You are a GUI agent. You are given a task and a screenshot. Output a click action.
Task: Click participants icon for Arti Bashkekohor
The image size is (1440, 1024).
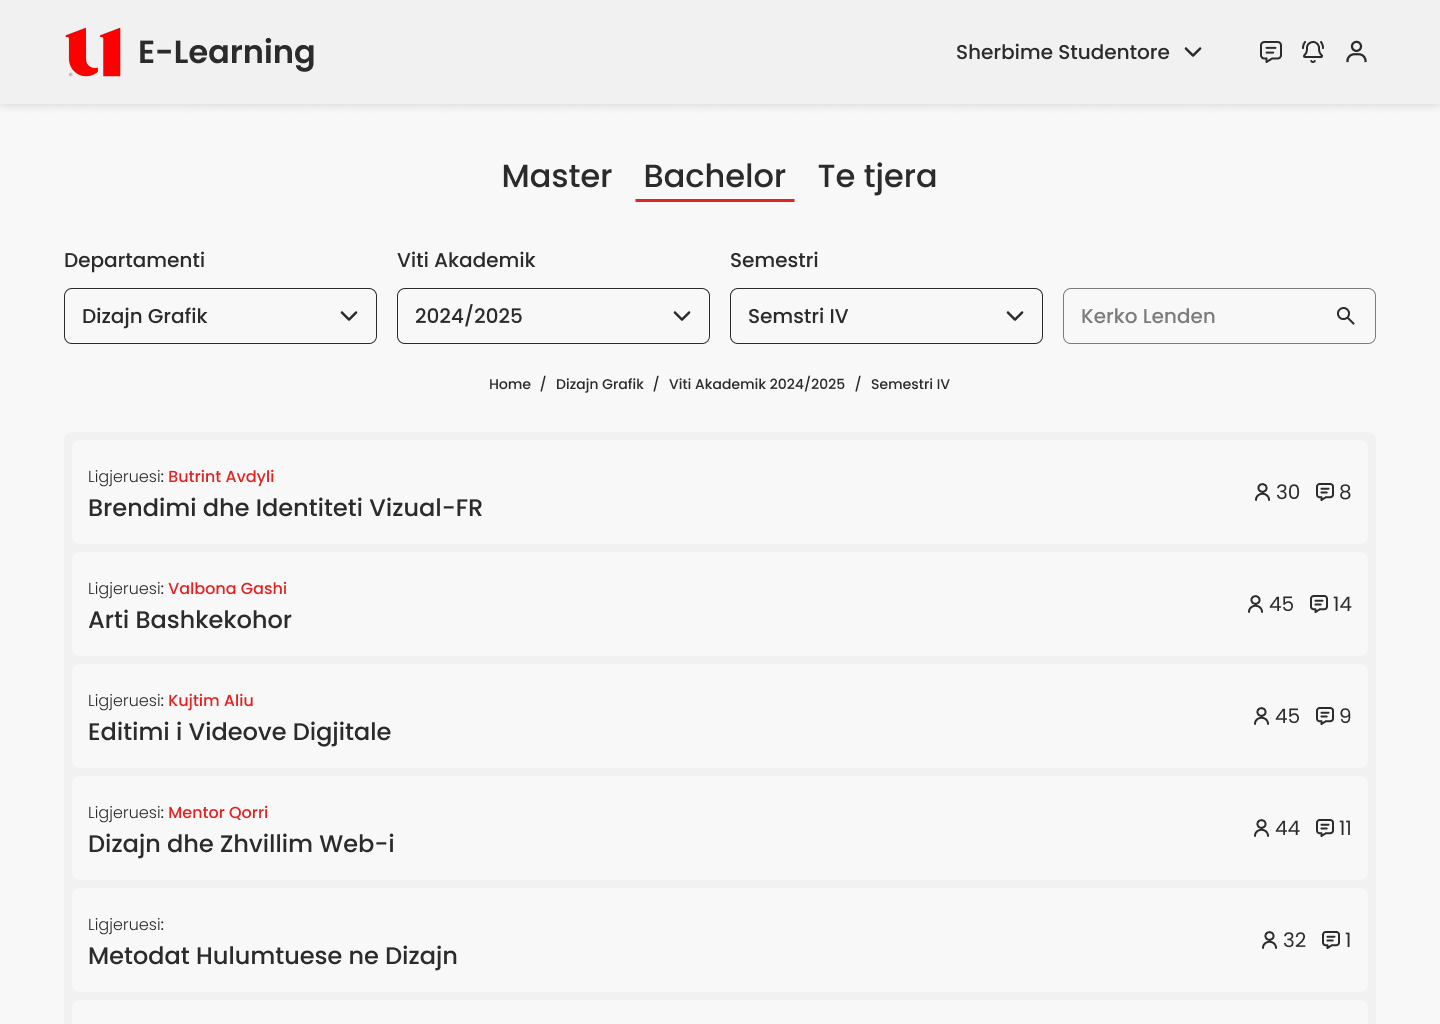[x=1256, y=604]
